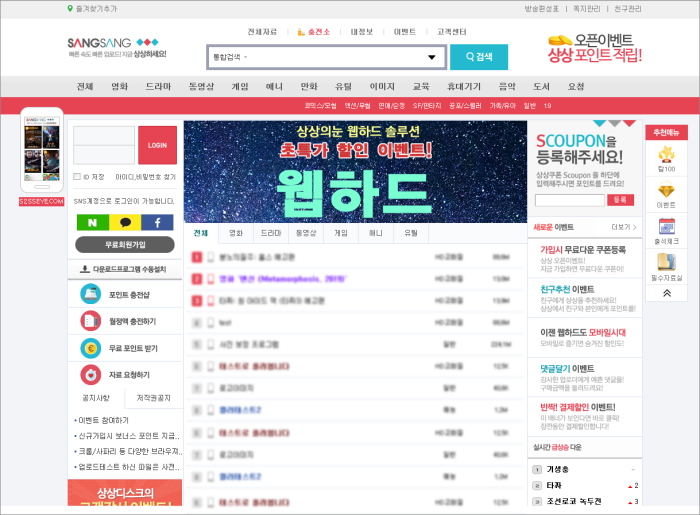The image size is (700, 515).
Task: Click the diamond 이벤트 icon
Action: (667, 191)
